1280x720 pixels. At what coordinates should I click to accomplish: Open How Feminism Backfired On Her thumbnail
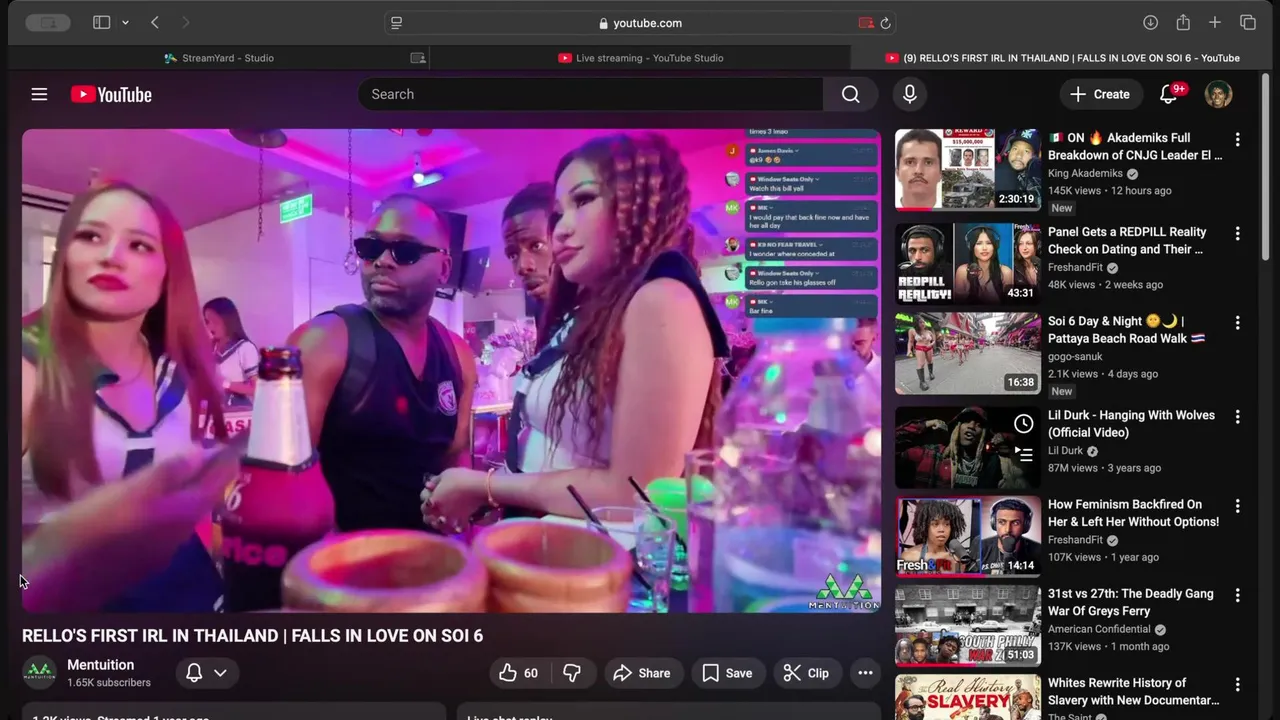click(967, 536)
